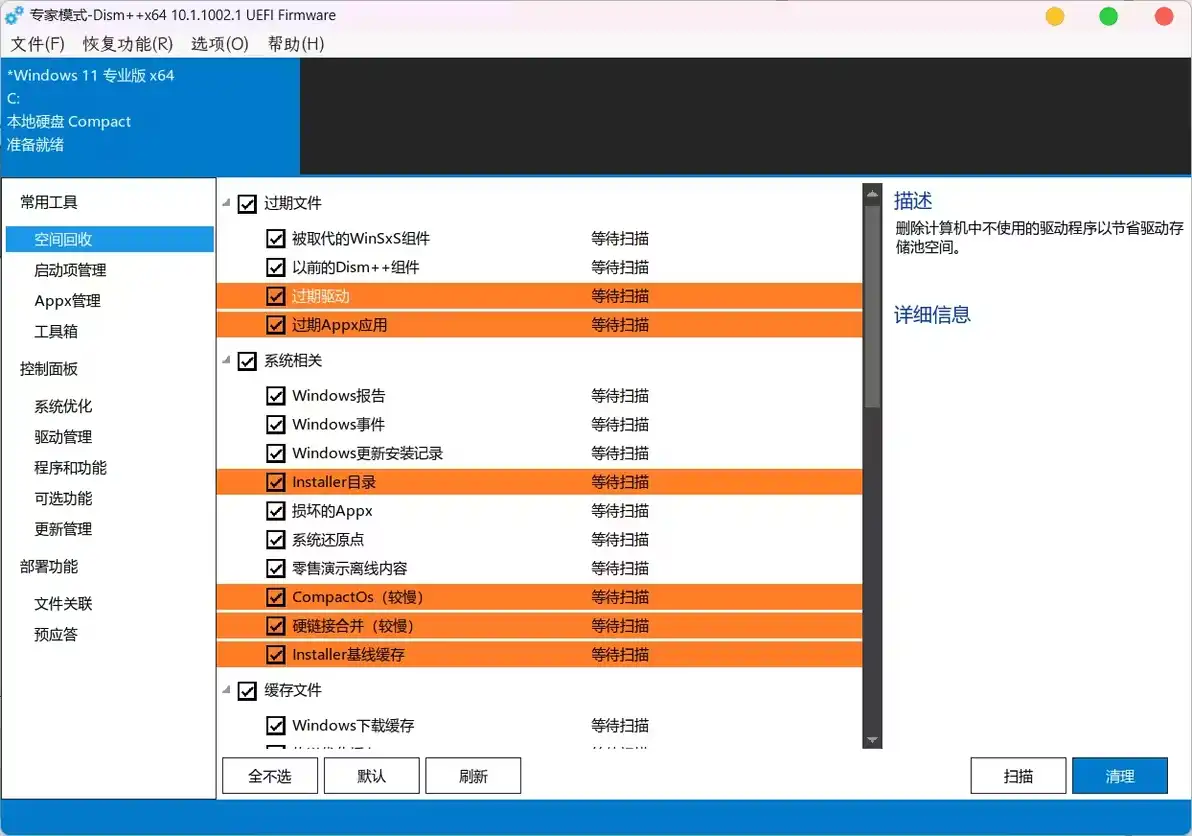The width and height of the screenshot is (1192, 836).
Task: Disable the CompactOs（较慢） checkbox
Action: 276,598
